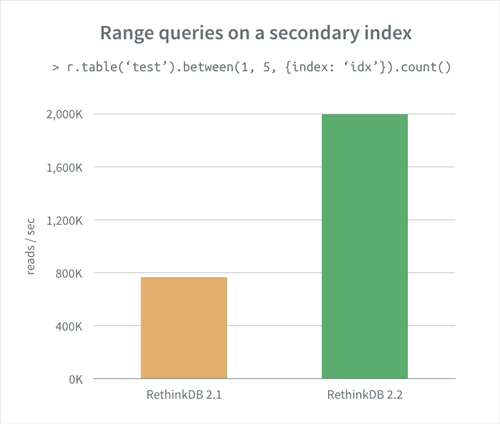Click the orange RethinkDB 2.1 bar
The width and height of the screenshot is (500, 424).
(x=184, y=328)
